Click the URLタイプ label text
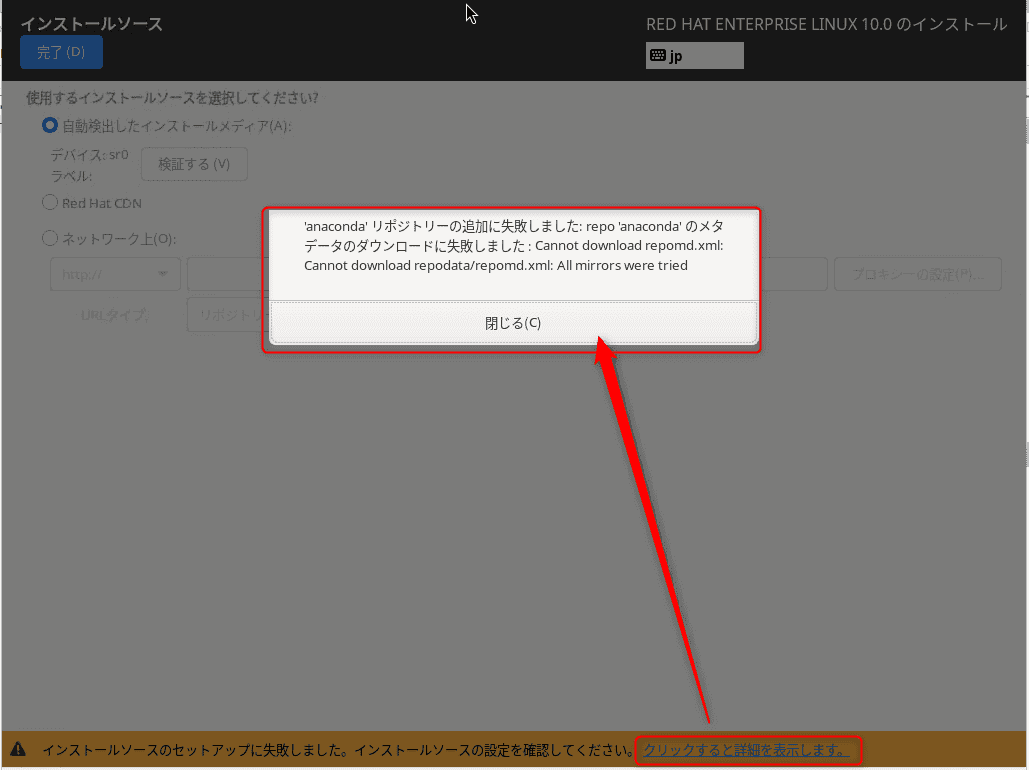Image resolution: width=1029 pixels, height=770 pixels. point(115,315)
